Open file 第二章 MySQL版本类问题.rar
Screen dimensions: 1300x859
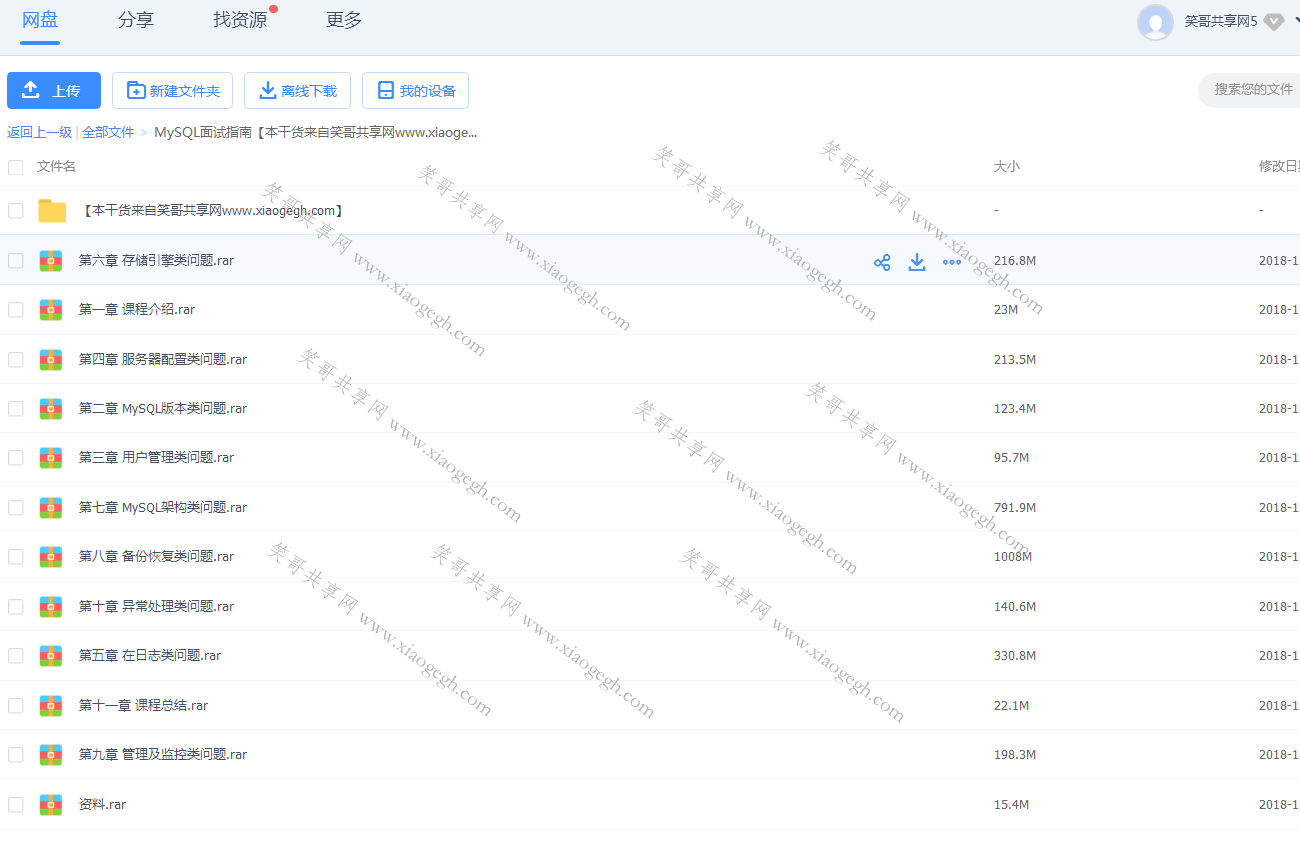point(163,408)
